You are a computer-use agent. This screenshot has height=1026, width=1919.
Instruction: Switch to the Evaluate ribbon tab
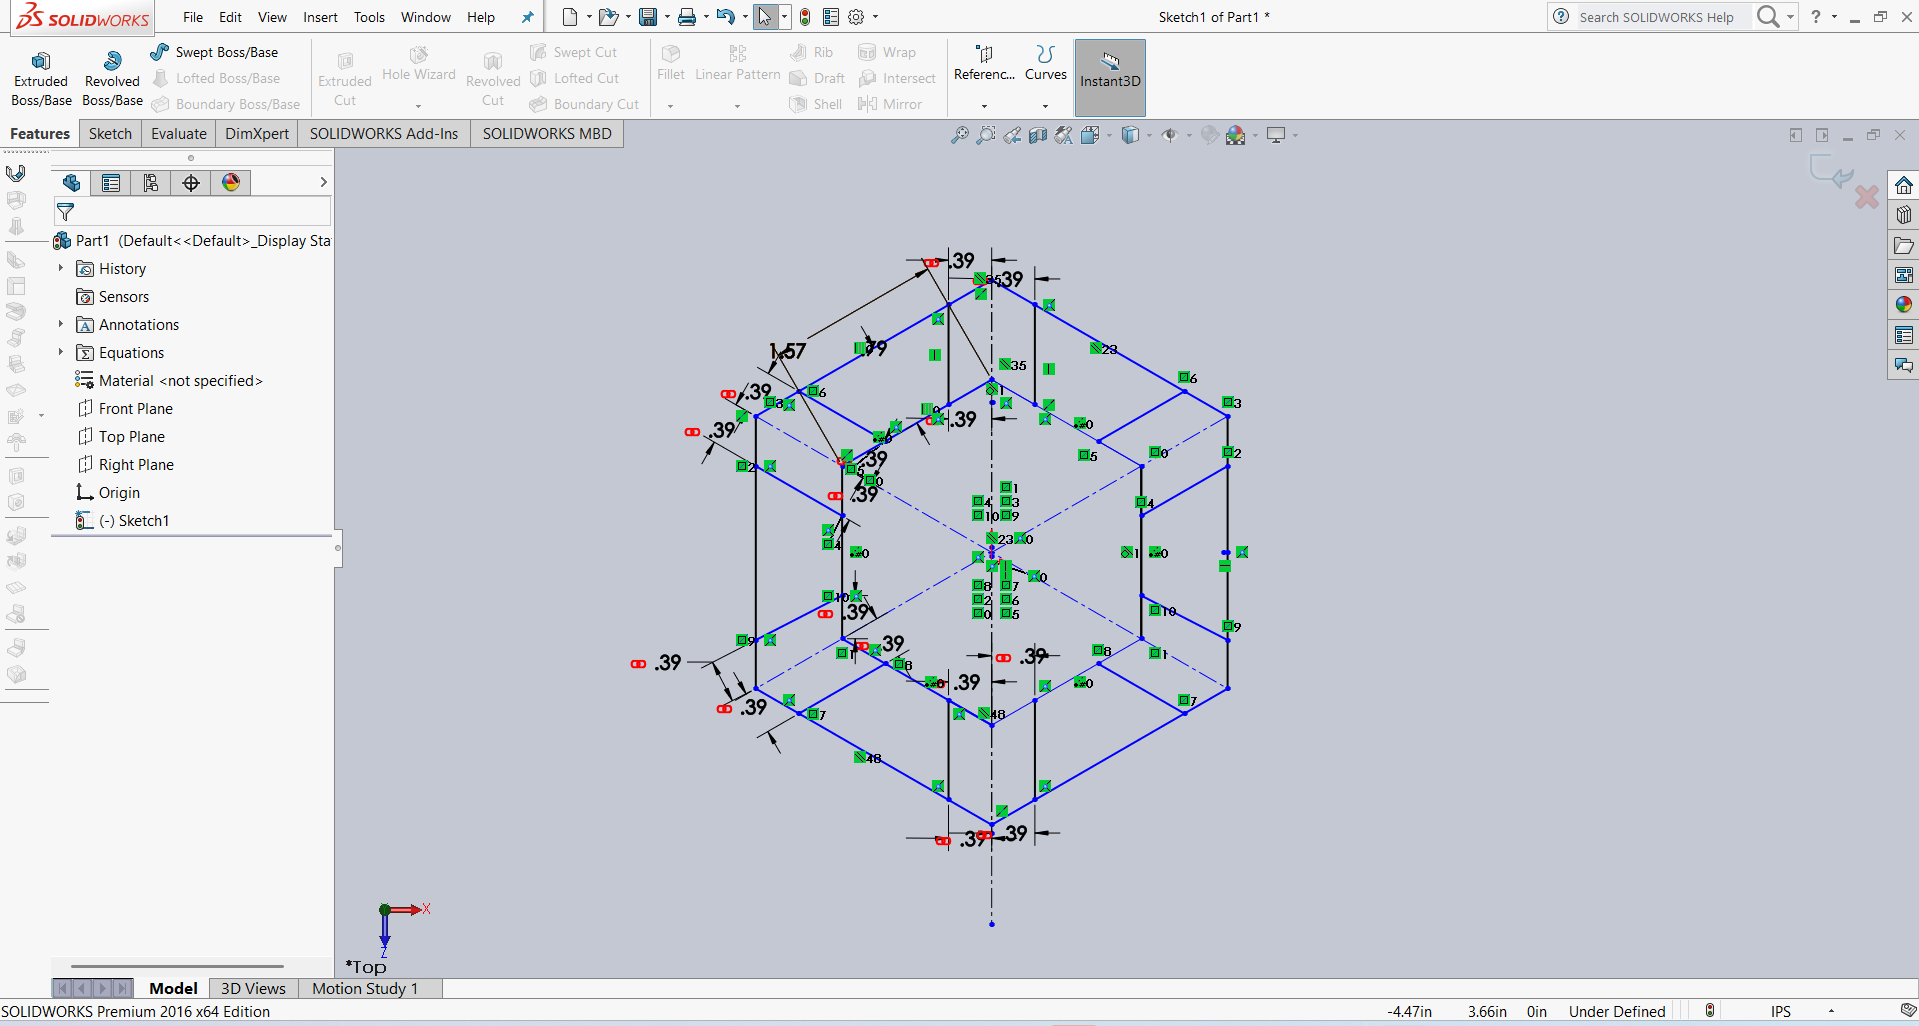pos(179,134)
